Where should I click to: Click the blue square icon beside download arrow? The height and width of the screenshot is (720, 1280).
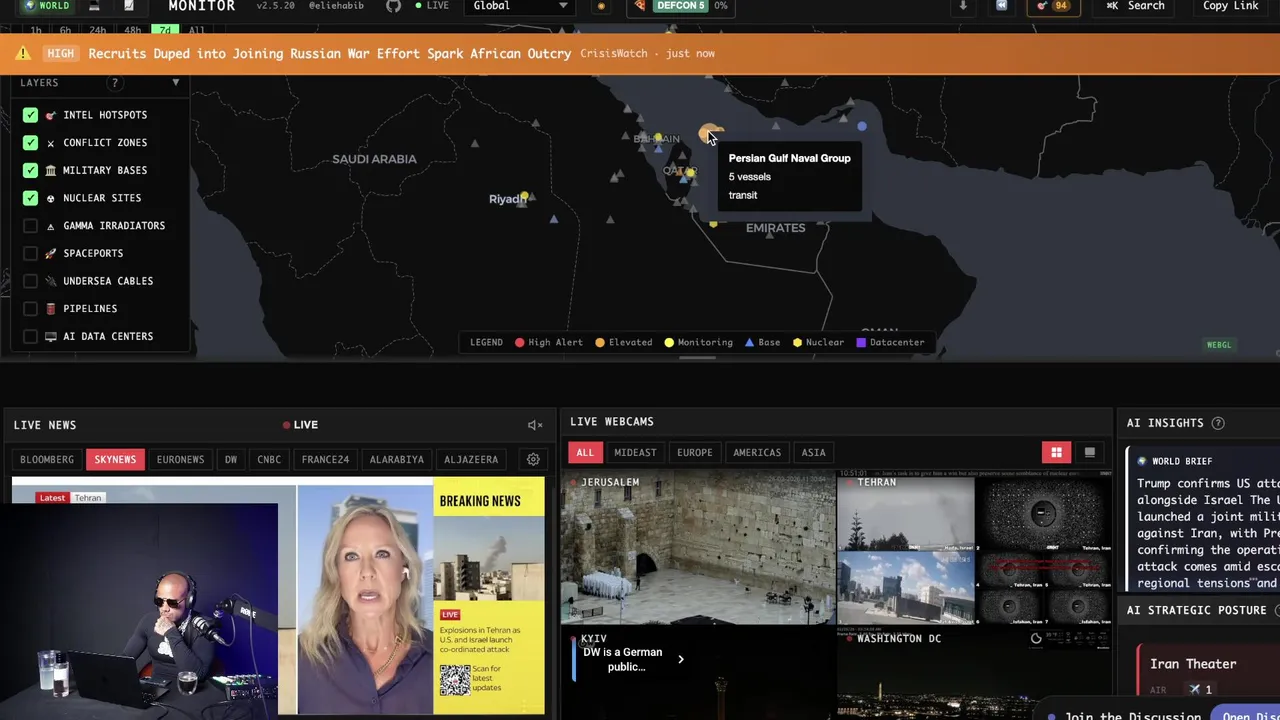[x=1001, y=6]
